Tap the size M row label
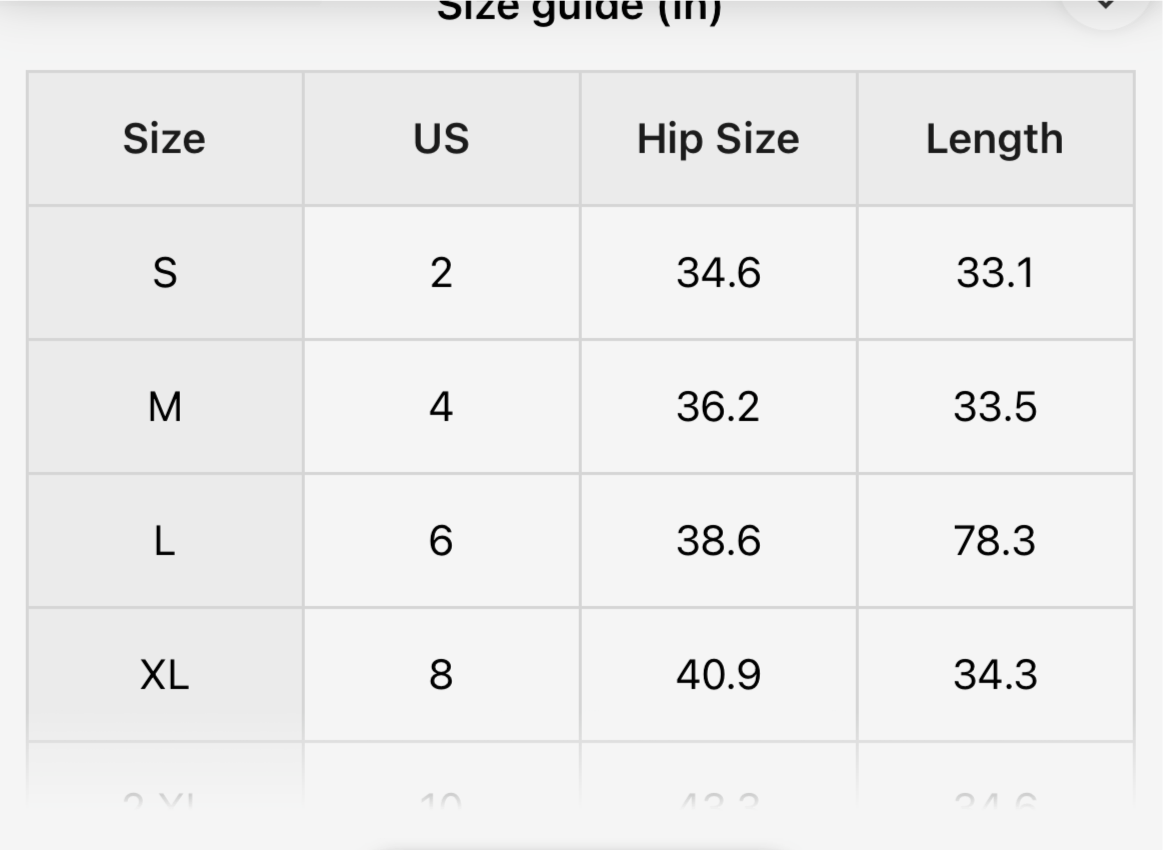The image size is (1163, 850). [x=164, y=407]
